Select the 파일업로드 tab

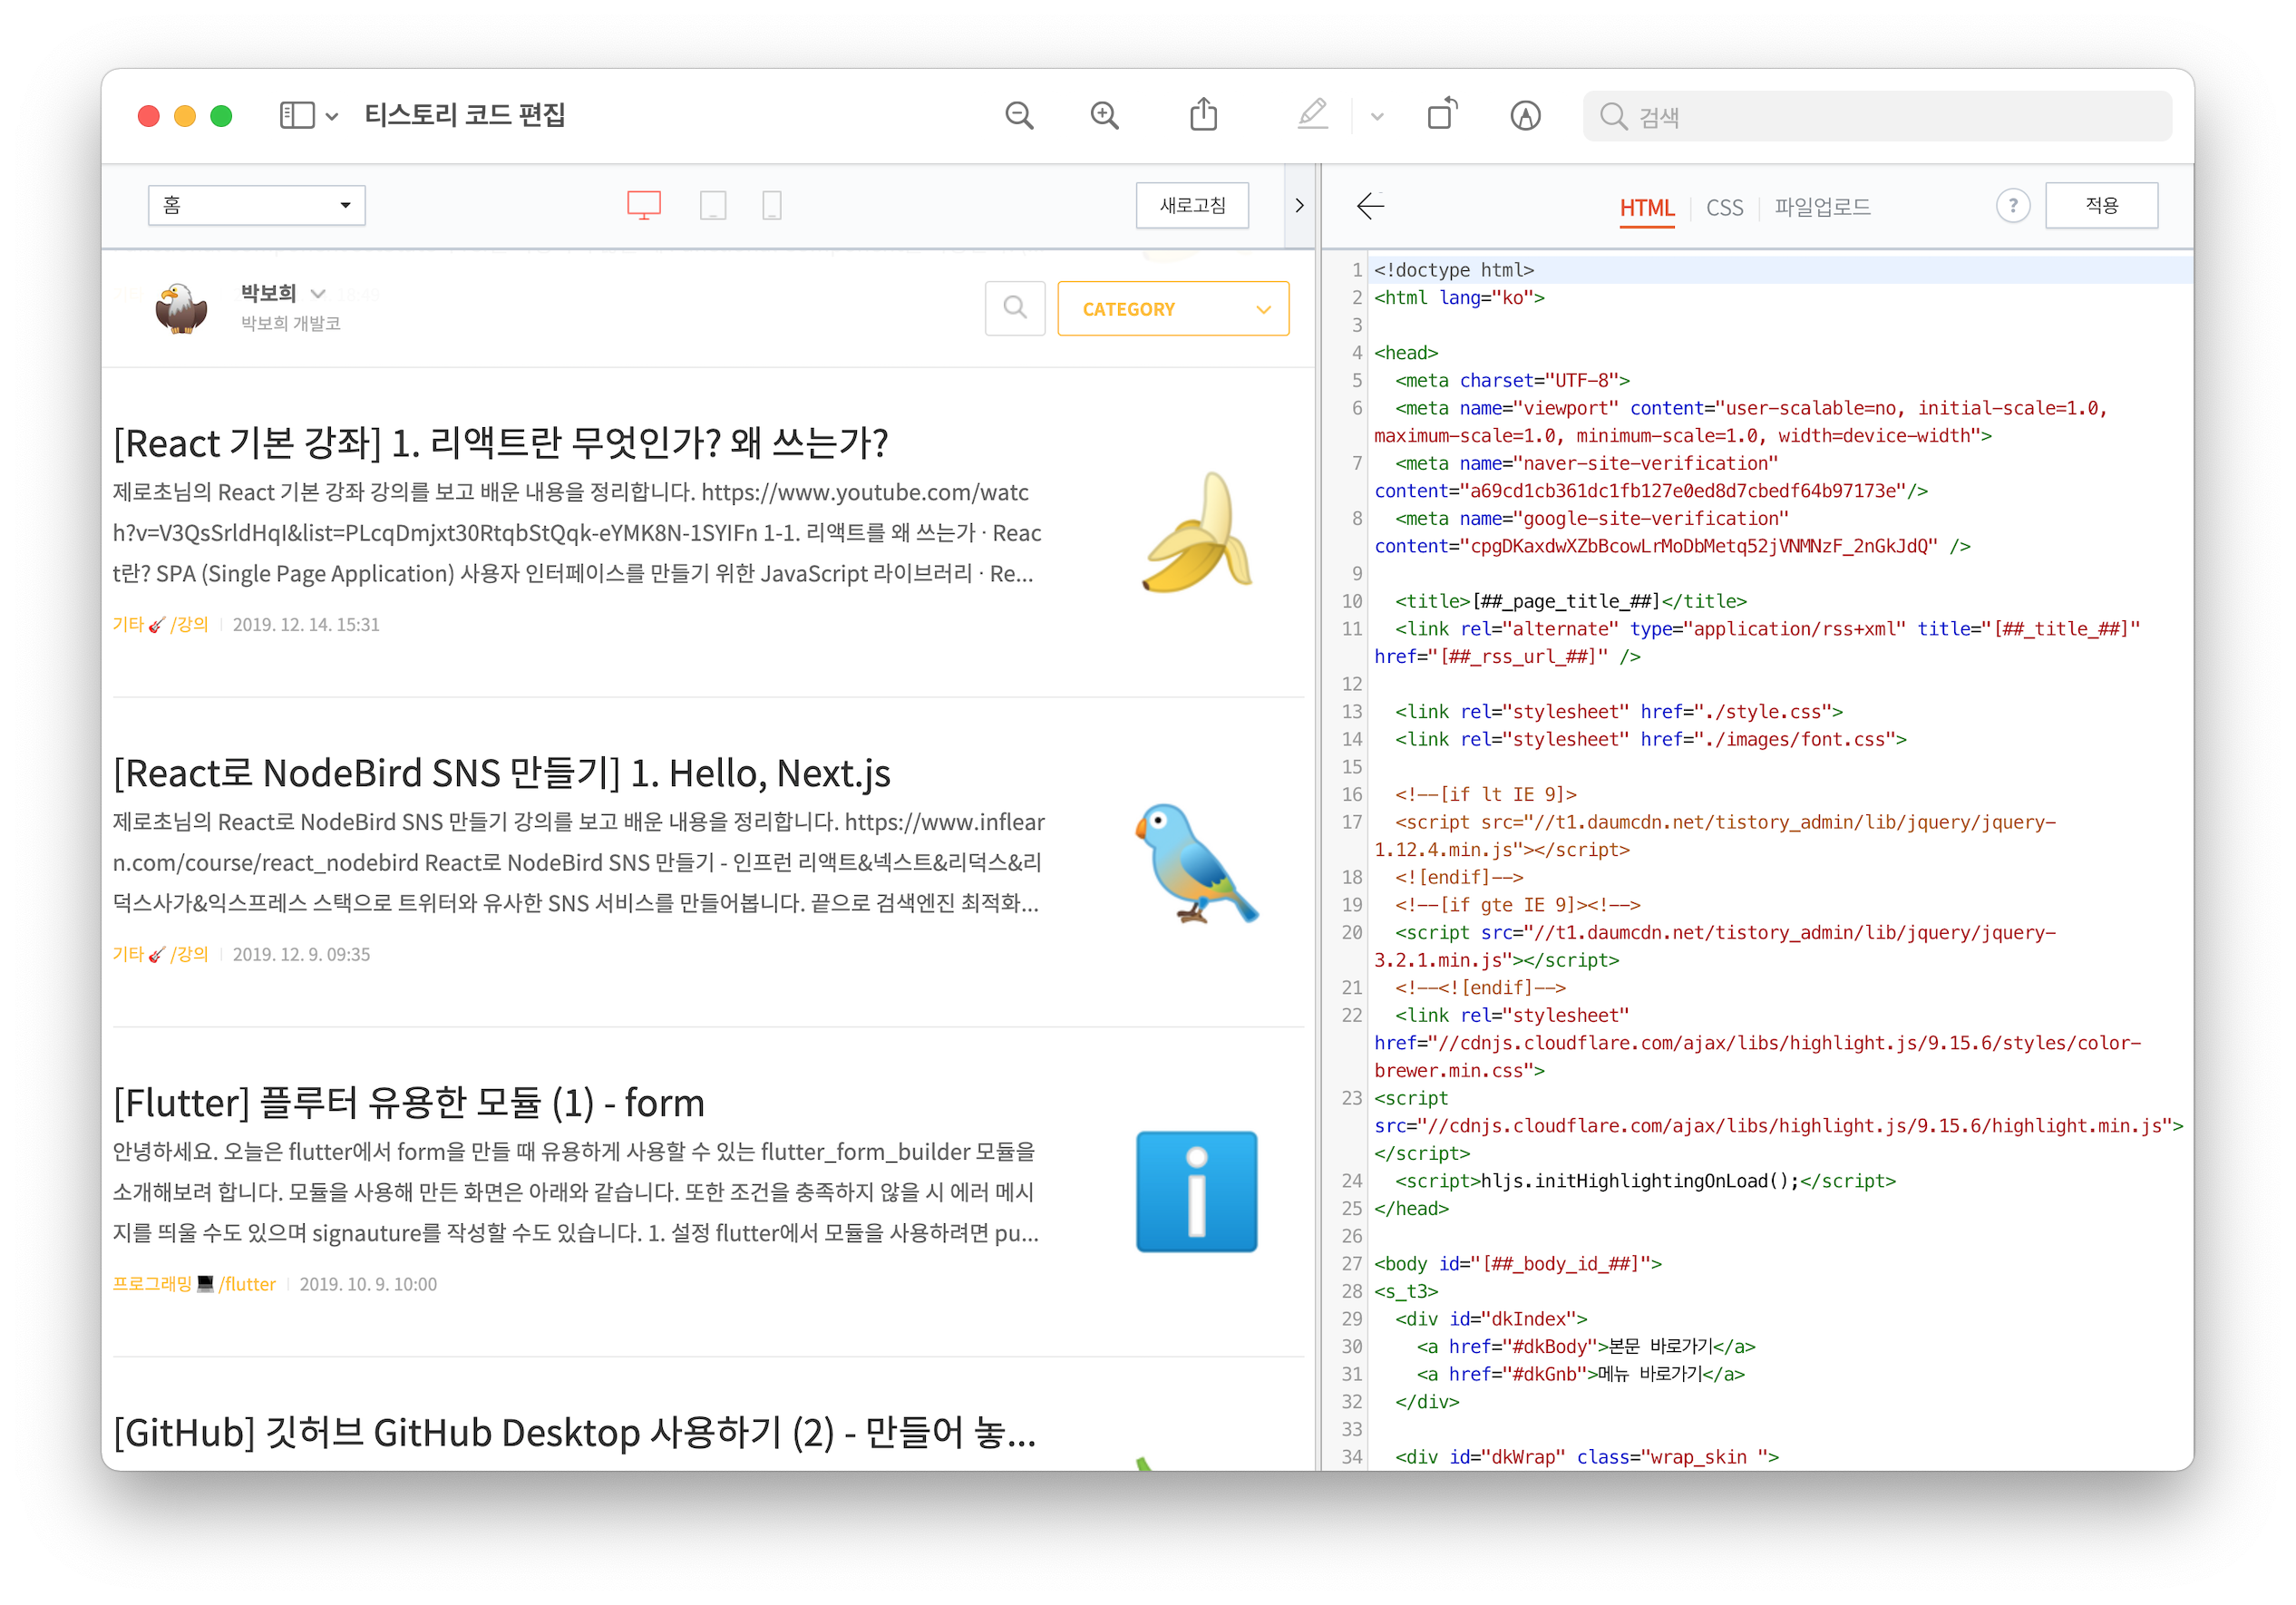click(1822, 207)
